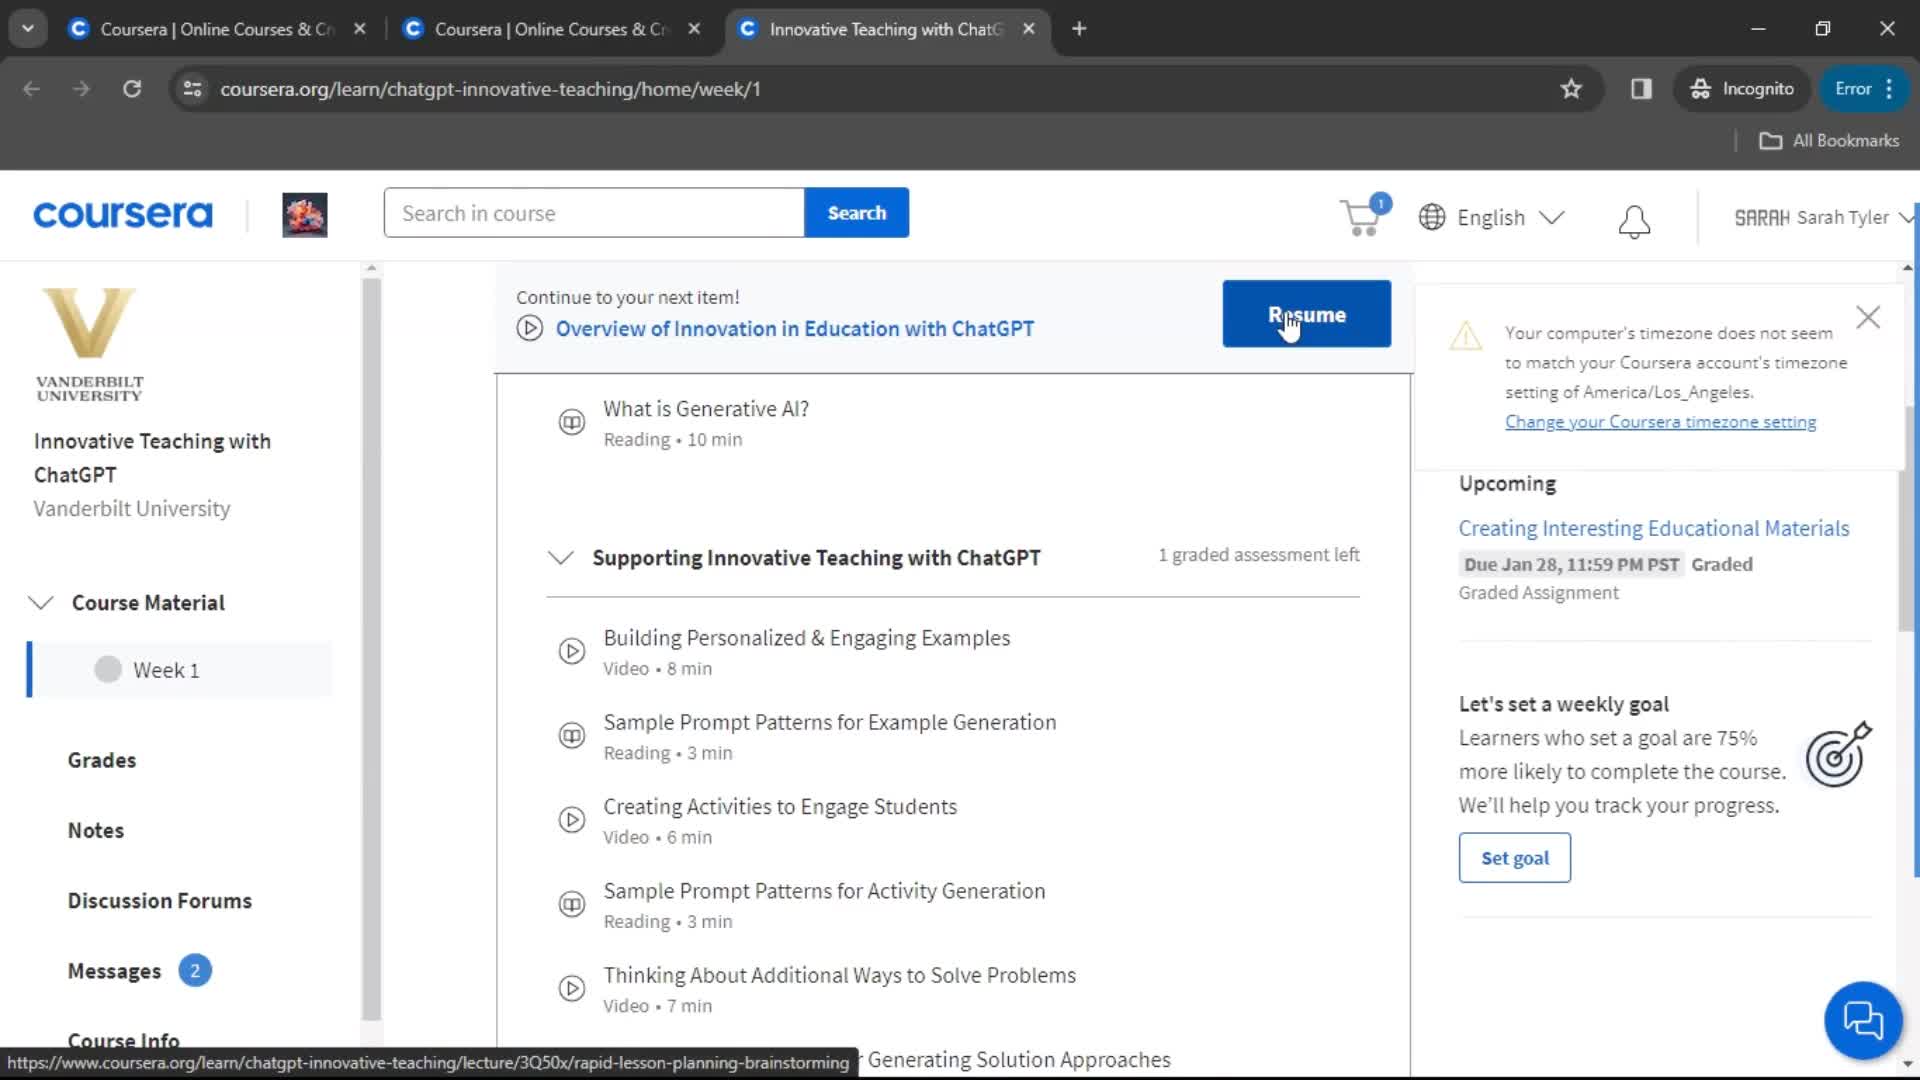The width and height of the screenshot is (1920, 1080).
Task: Collapse the Course Material section
Action: pyautogui.click(x=41, y=603)
